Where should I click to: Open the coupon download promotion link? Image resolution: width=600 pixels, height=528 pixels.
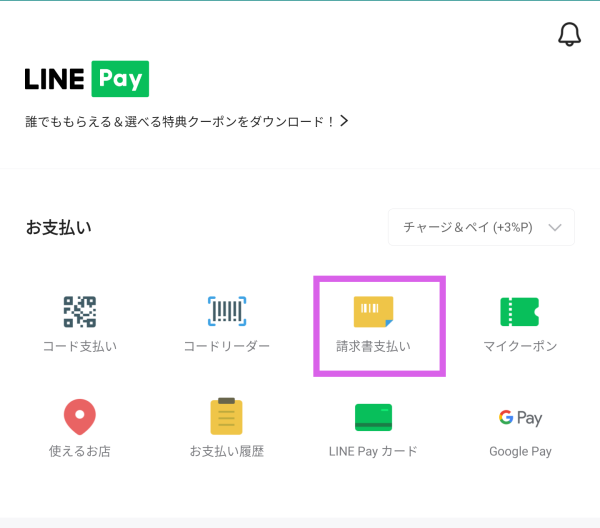click(187, 122)
